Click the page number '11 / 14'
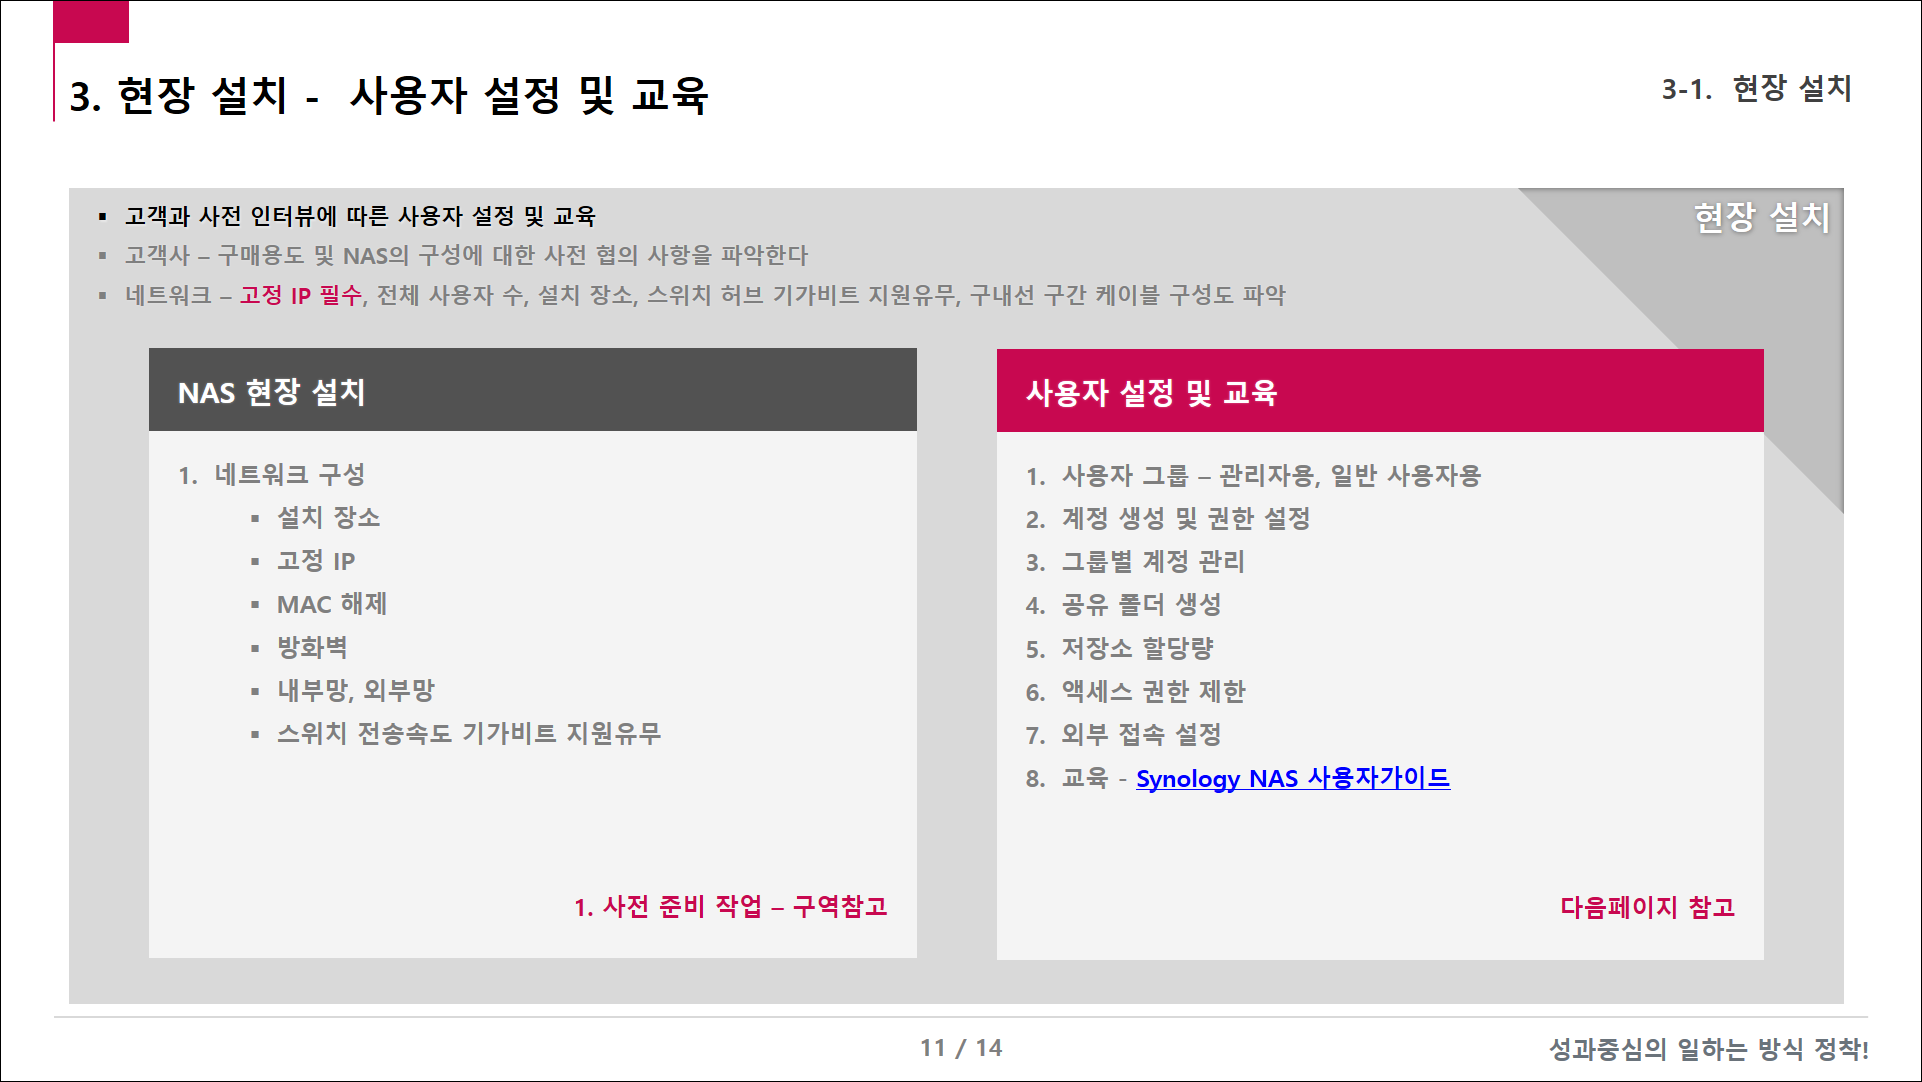 (960, 1048)
